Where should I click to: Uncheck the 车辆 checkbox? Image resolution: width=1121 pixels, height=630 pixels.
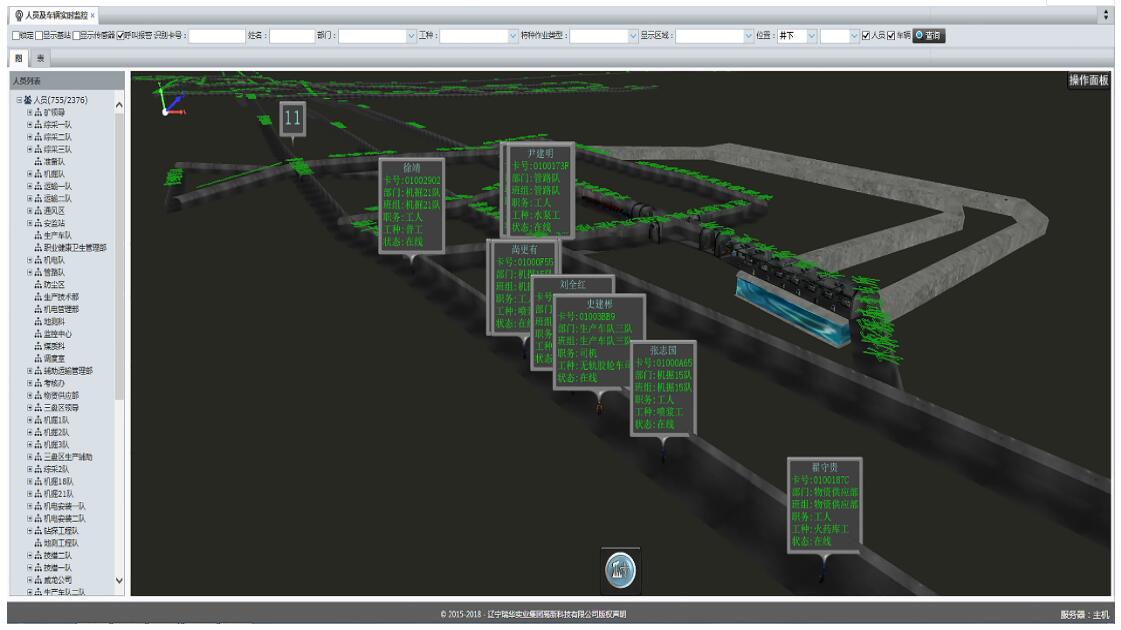891,36
